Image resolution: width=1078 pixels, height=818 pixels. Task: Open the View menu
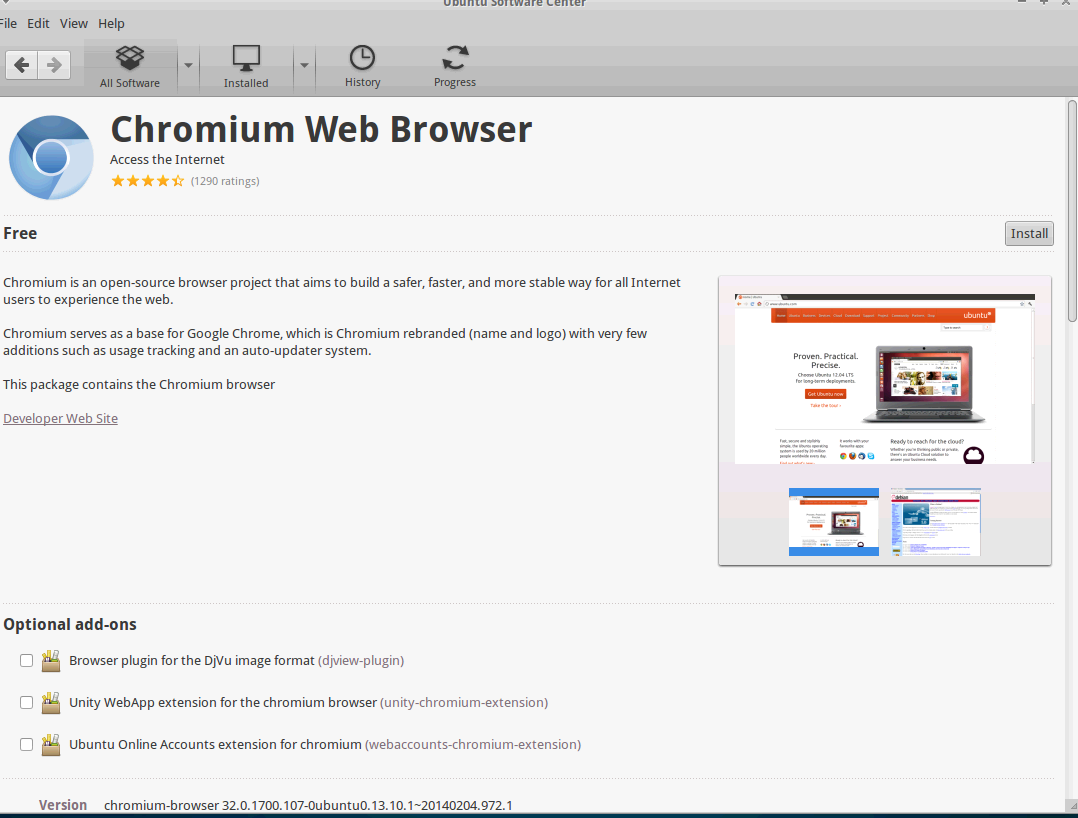tap(74, 23)
